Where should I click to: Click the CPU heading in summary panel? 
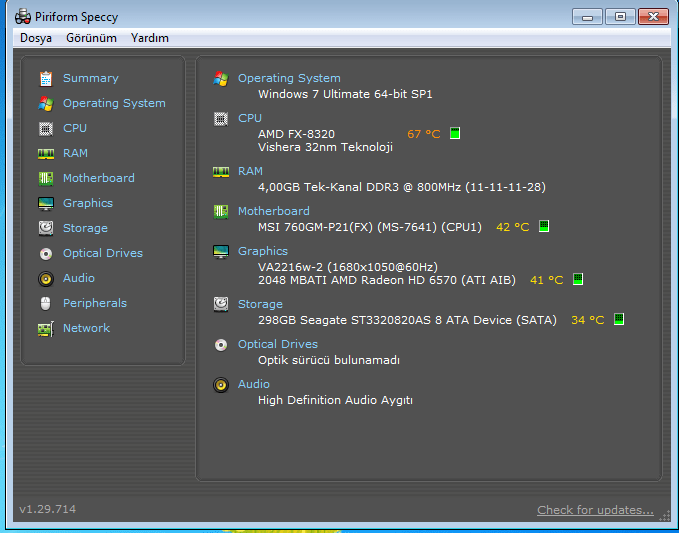tap(250, 118)
